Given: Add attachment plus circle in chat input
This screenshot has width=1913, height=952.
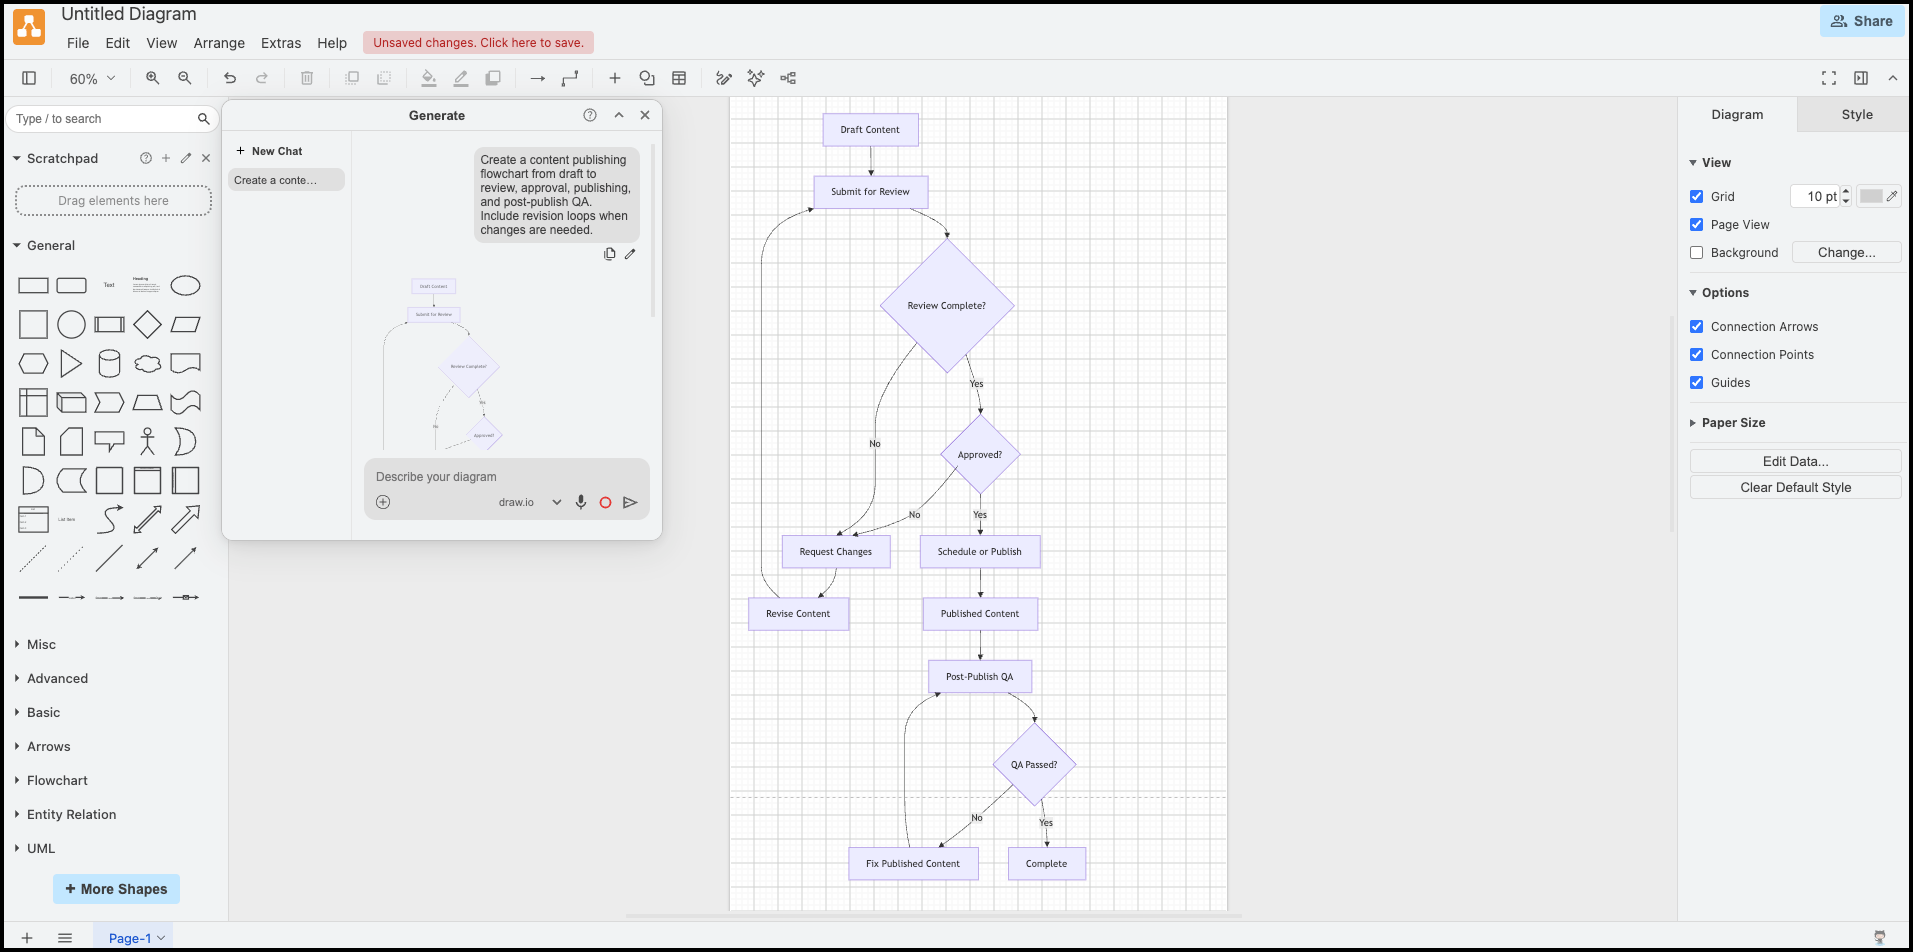Looking at the screenshot, I should click(x=383, y=502).
